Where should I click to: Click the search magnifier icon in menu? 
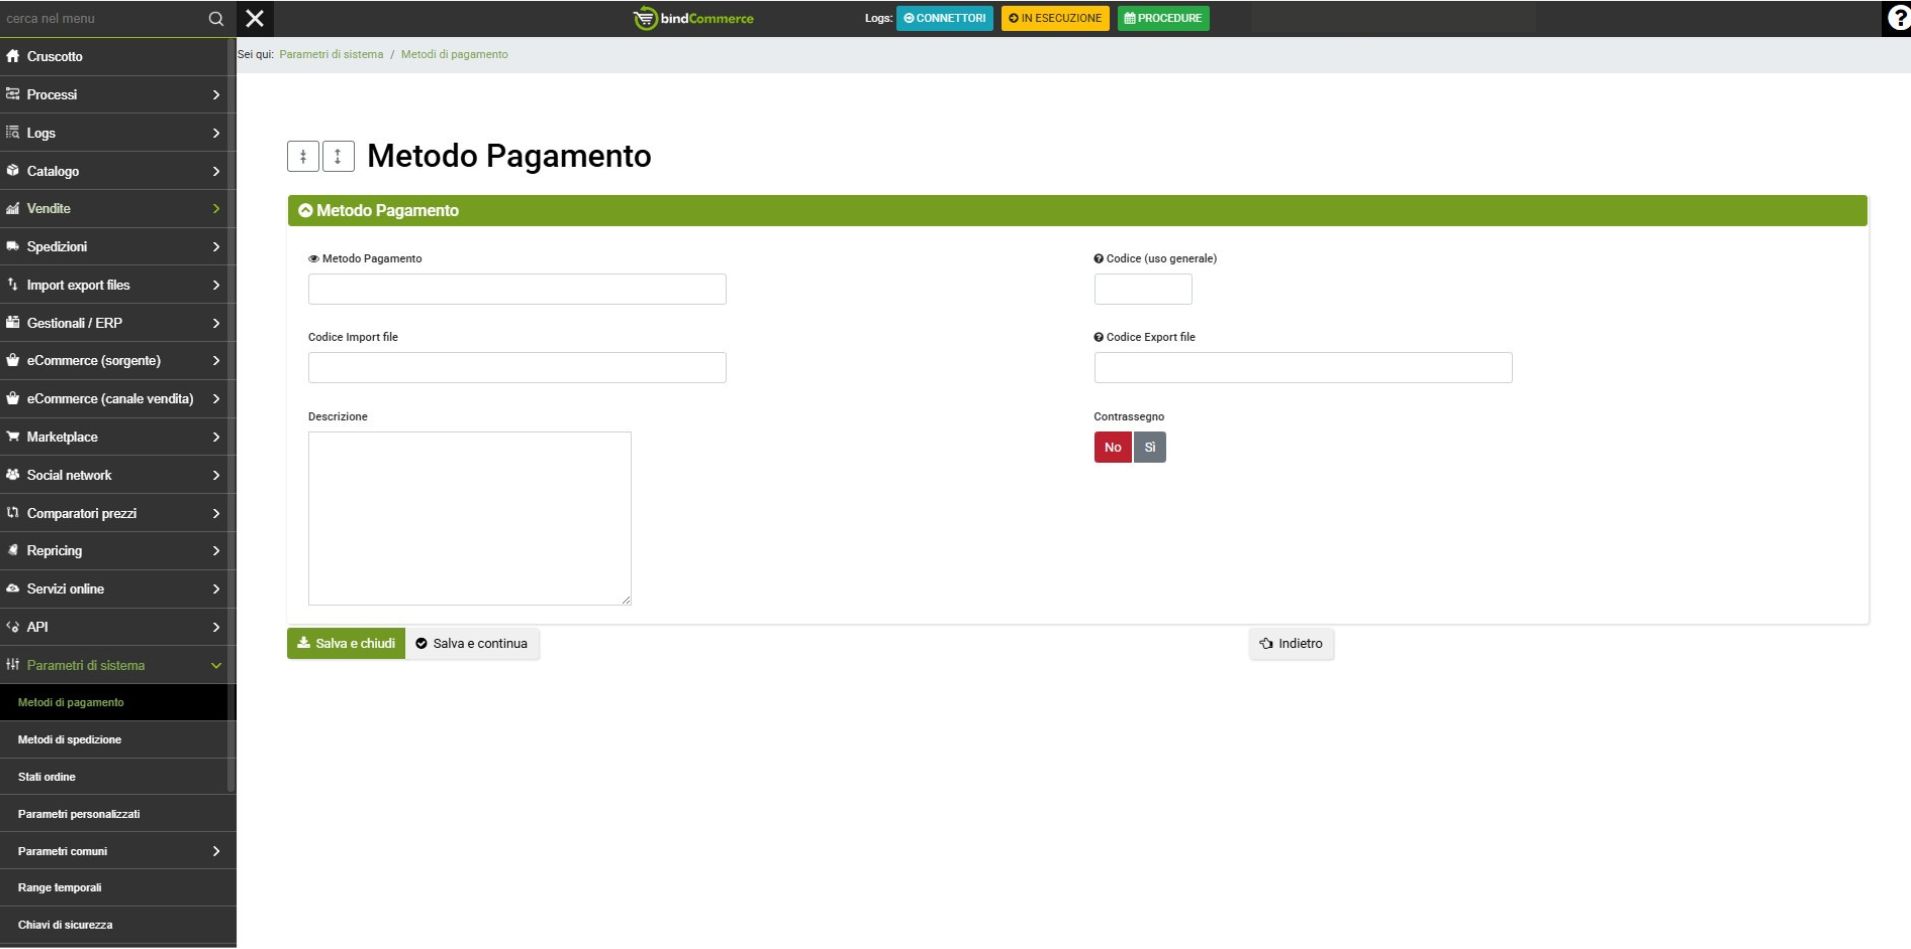215,18
